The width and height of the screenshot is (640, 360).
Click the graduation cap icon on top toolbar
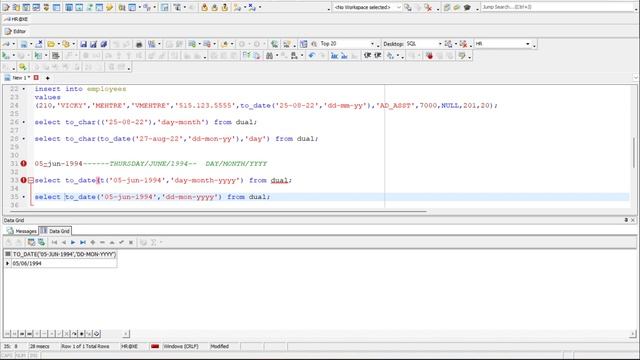(x=467, y=7)
